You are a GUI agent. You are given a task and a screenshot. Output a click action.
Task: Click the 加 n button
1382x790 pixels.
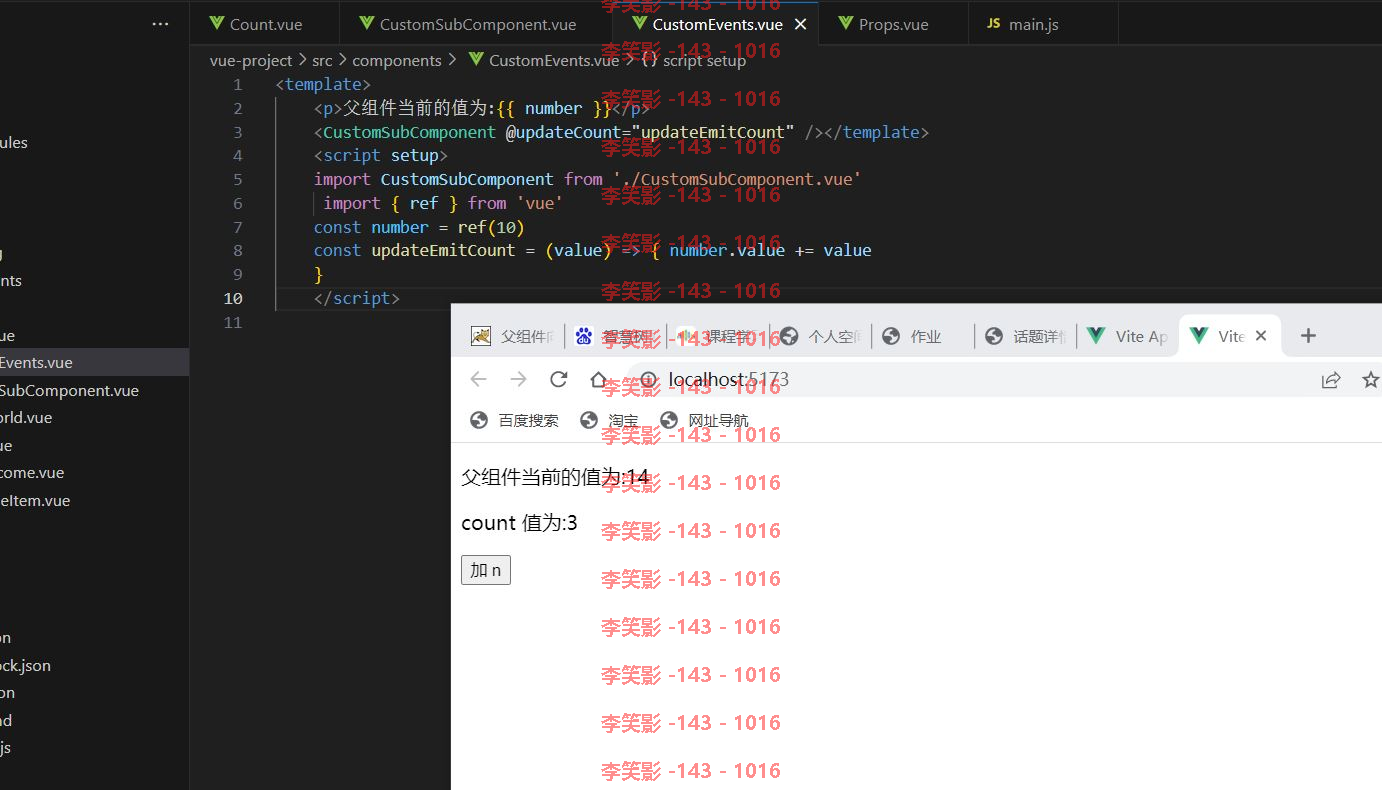[486, 570]
